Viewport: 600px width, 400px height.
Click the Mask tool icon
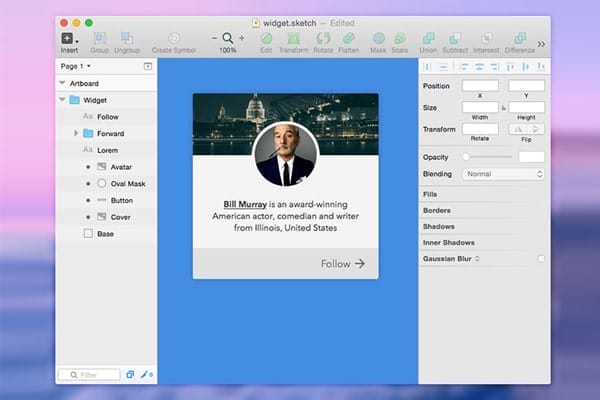click(378, 39)
